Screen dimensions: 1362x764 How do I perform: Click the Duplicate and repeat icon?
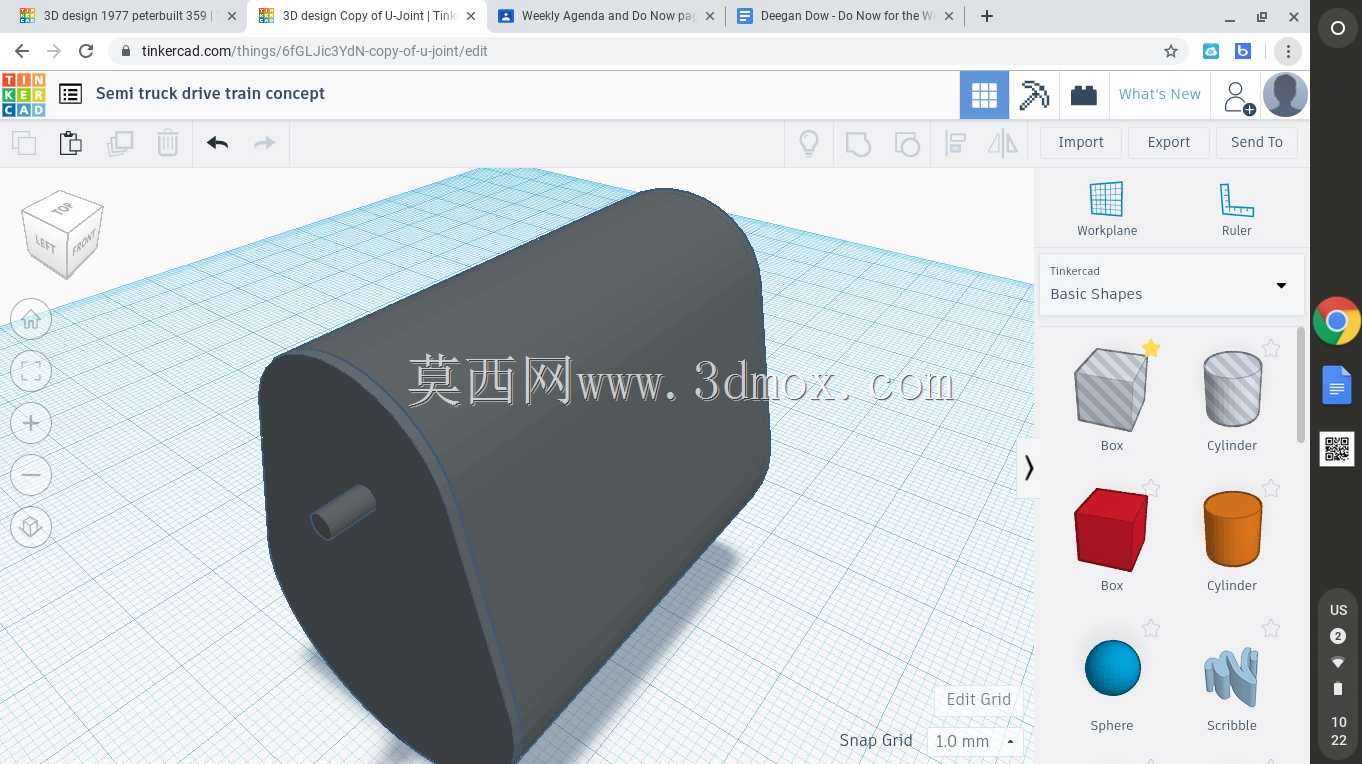(120, 143)
